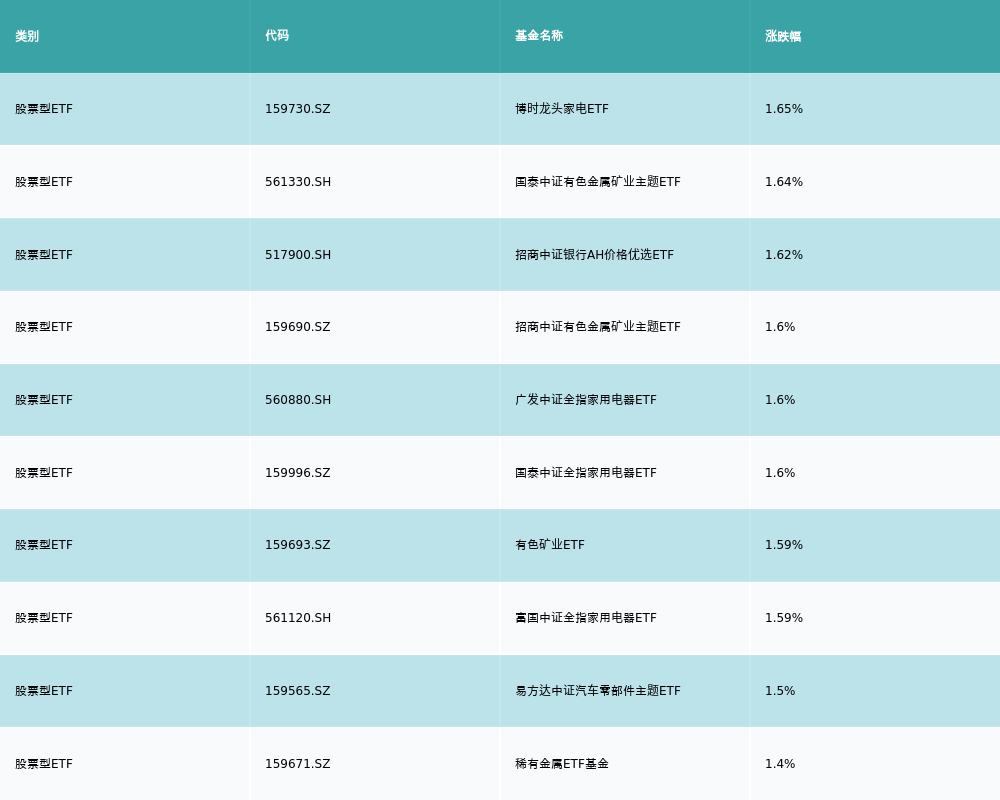Select fund code 159690.SZ
This screenshot has width=1000, height=800.
(297, 327)
